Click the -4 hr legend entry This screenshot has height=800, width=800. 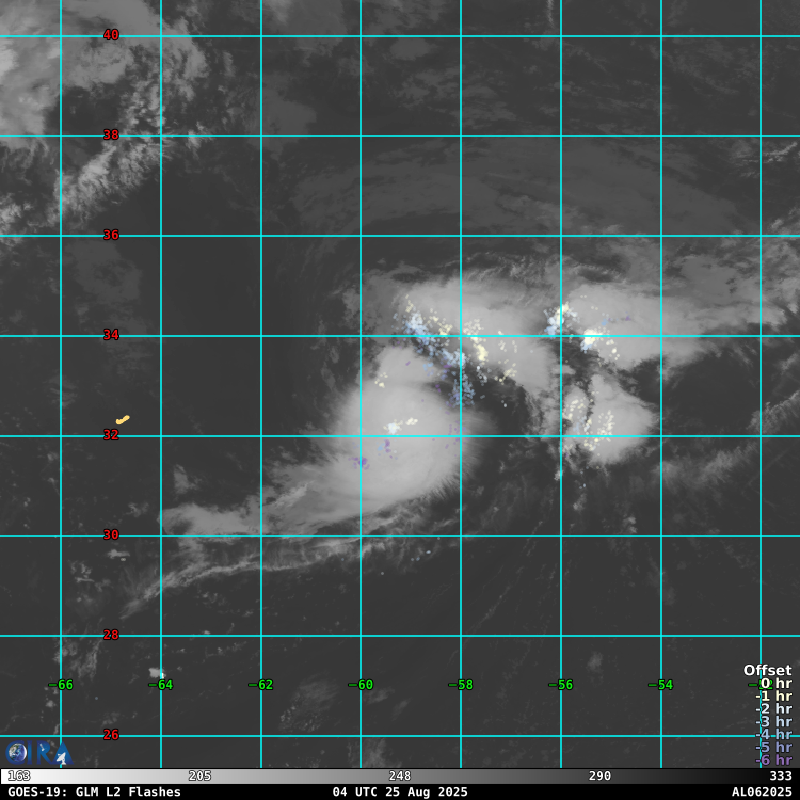click(x=773, y=735)
